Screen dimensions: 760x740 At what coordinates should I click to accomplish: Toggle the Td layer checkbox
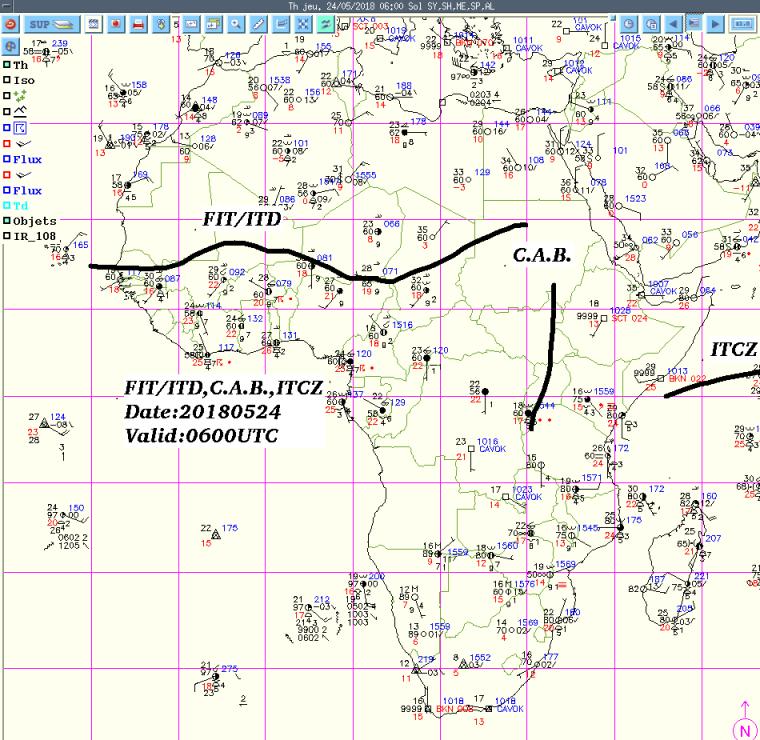(x=7, y=205)
